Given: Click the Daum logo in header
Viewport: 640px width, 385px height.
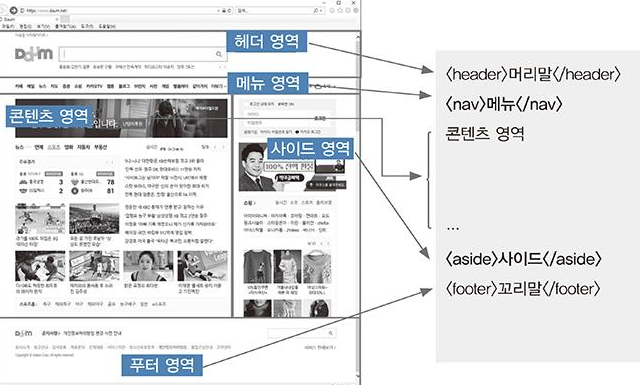Looking at the screenshot, I should tap(34, 54).
